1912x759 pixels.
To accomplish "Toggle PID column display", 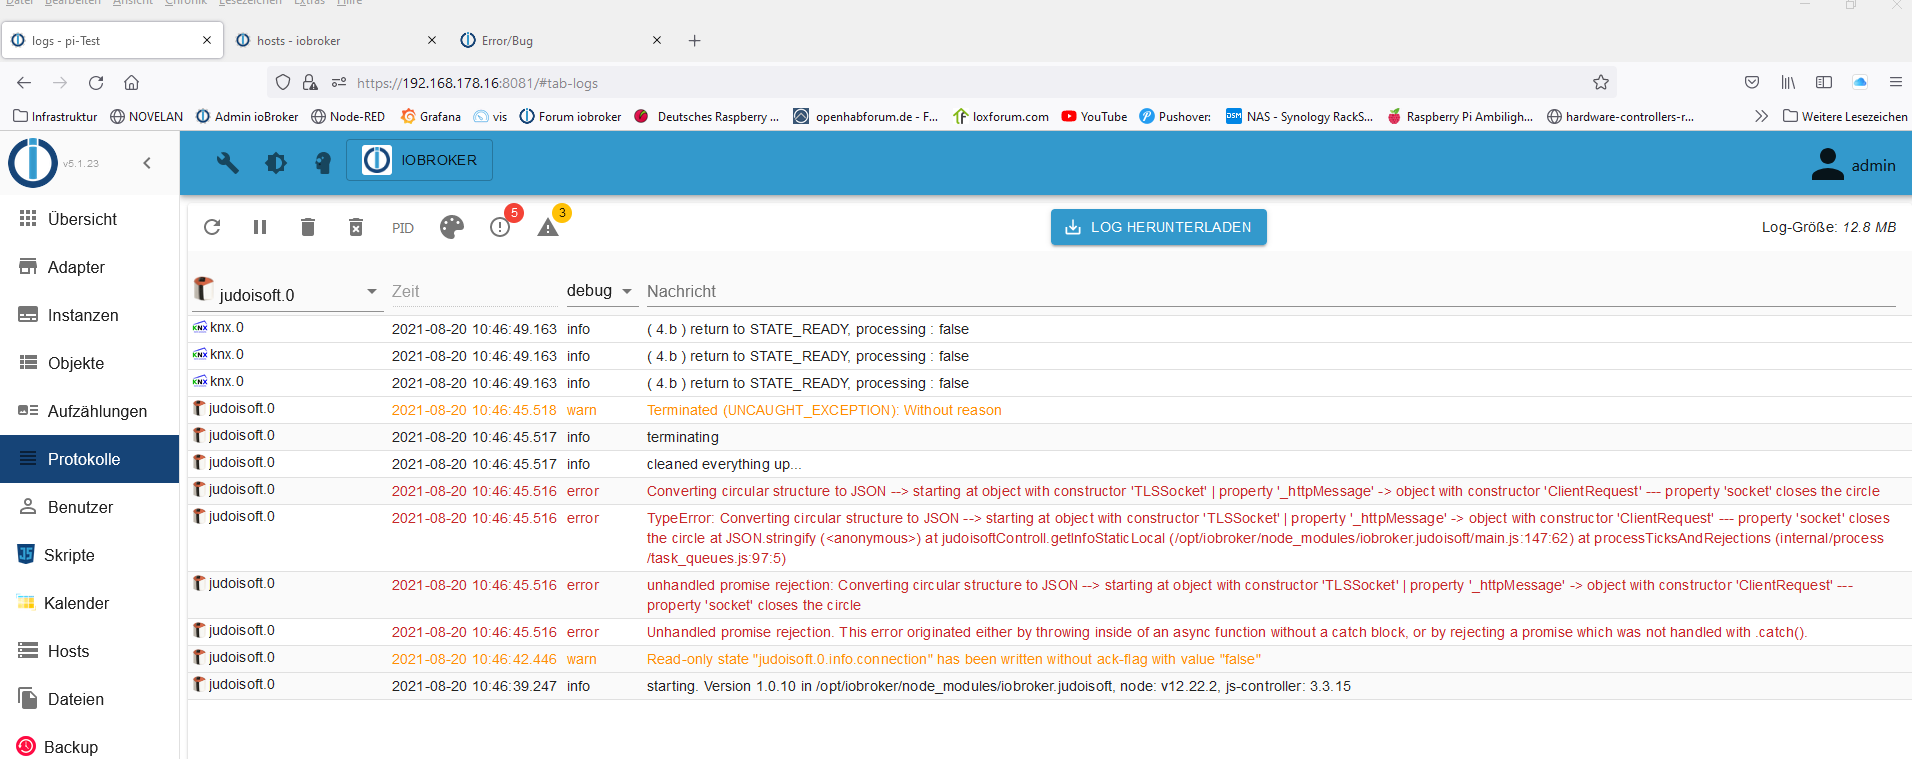I will pyautogui.click(x=403, y=228).
